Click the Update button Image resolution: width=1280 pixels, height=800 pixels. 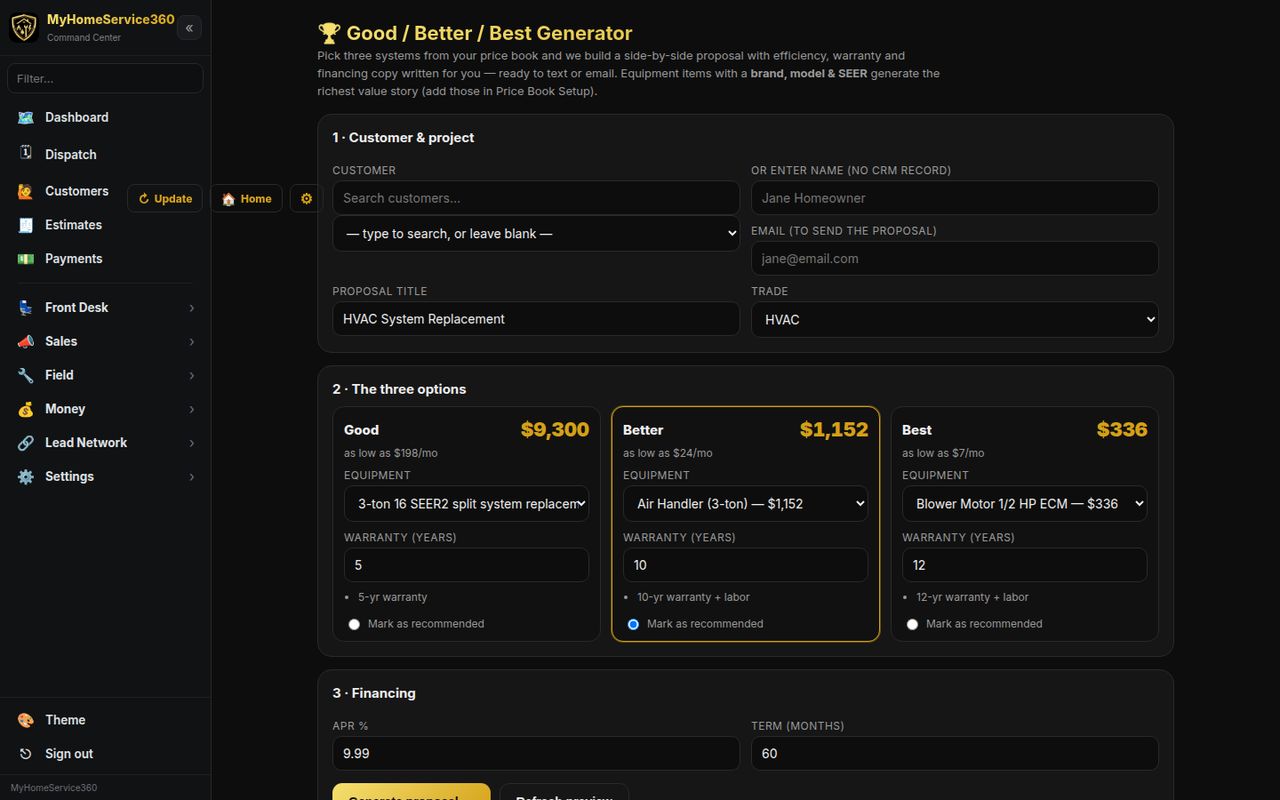tap(165, 198)
